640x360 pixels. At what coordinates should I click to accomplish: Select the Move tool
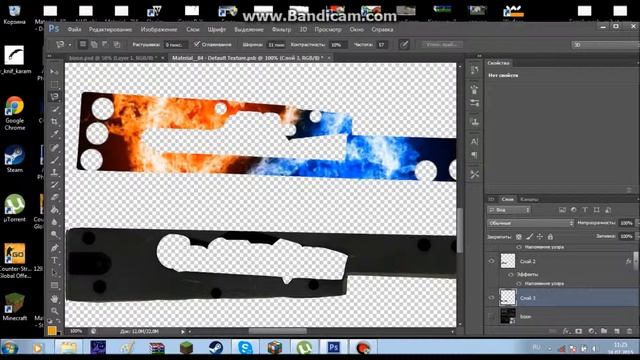pyautogui.click(x=54, y=71)
